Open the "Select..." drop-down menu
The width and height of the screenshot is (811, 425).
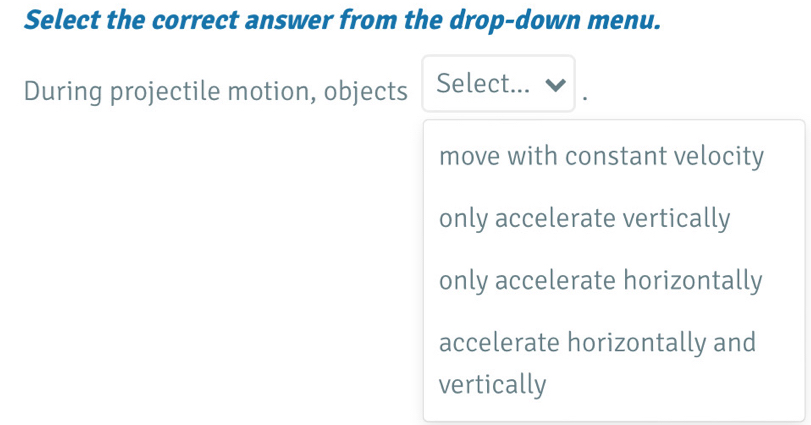tap(499, 85)
